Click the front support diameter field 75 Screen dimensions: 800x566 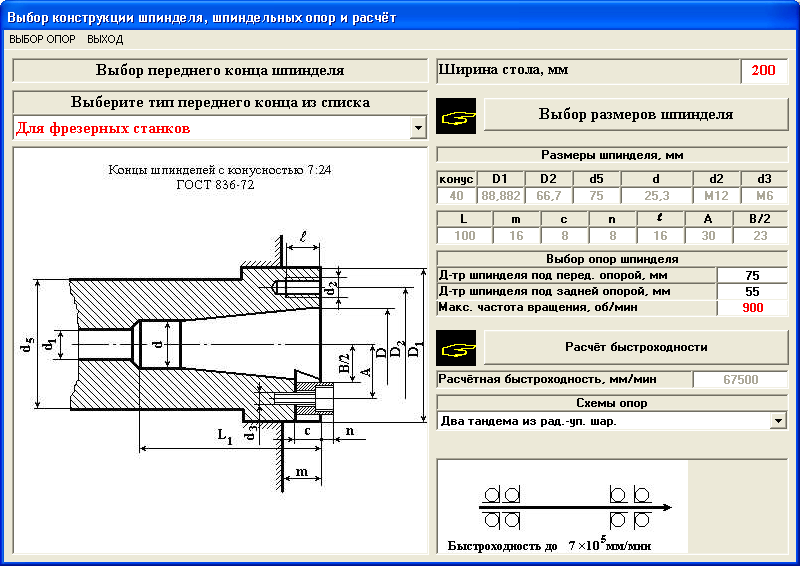[x=752, y=276]
